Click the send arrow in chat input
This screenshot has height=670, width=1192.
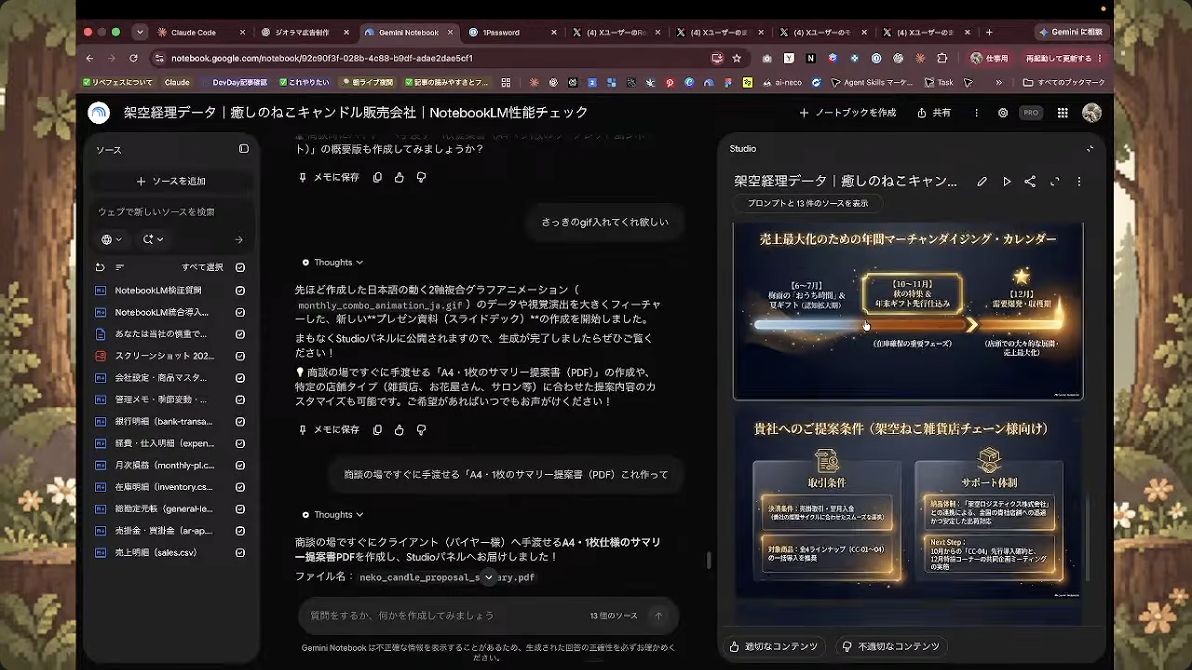click(x=658, y=615)
